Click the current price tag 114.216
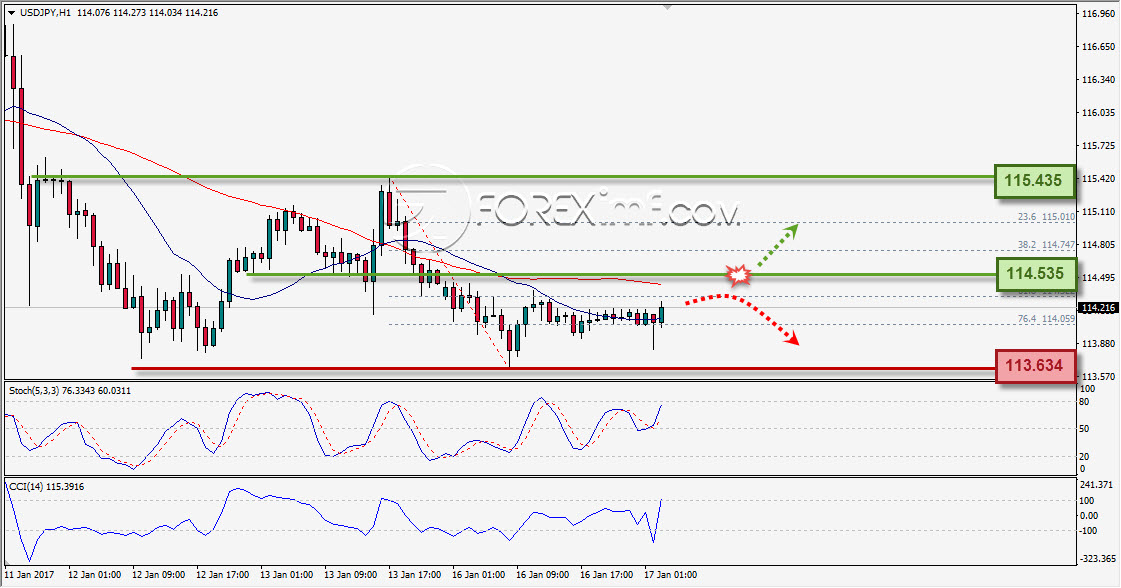 tap(1098, 308)
